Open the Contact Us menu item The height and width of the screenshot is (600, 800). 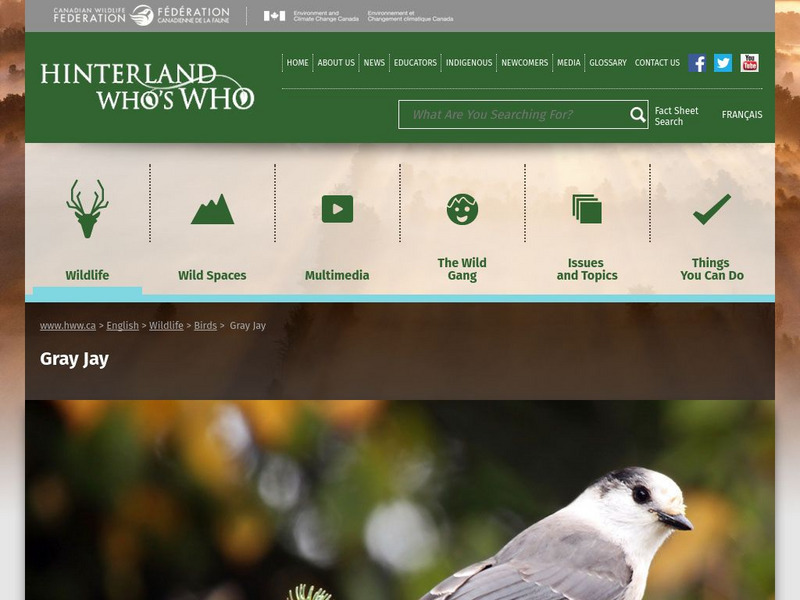pyautogui.click(x=657, y=63)
